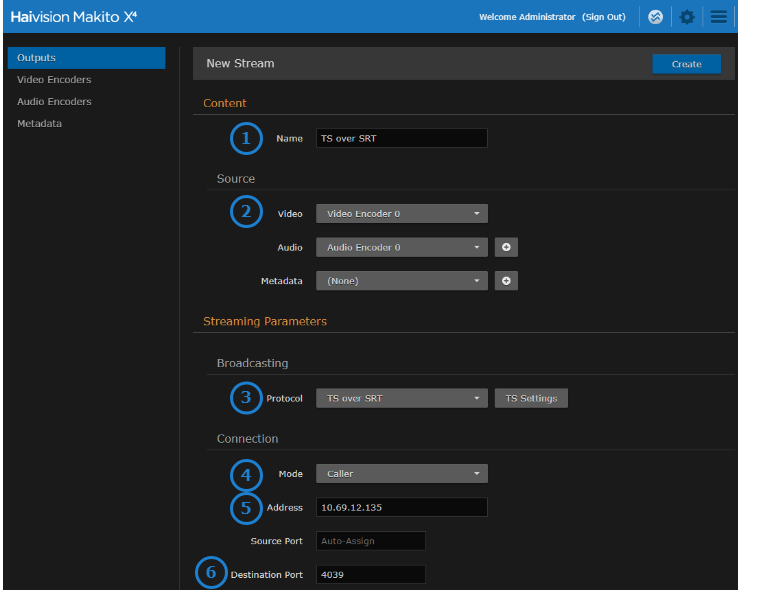This screenshot has height=609, width=757.
Task: Click the TS Settings button
Action: pos(531,398)
